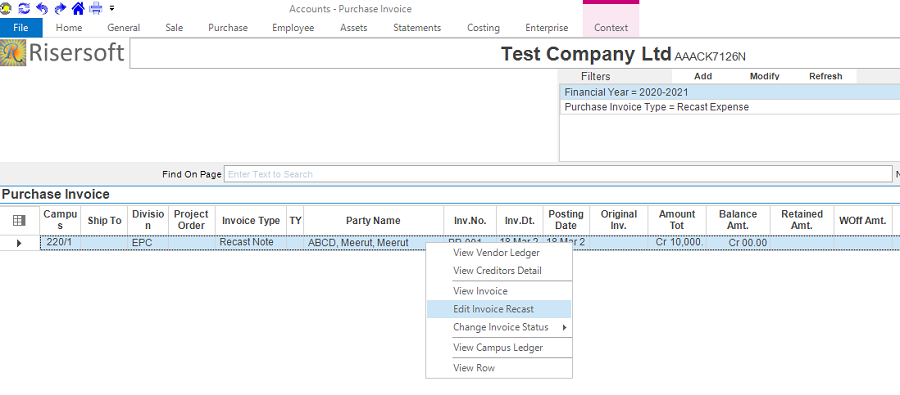Image resolution: width=900 pixels, height=395 pixels.
Task: Click the Modify filter button
Action: 765,76
